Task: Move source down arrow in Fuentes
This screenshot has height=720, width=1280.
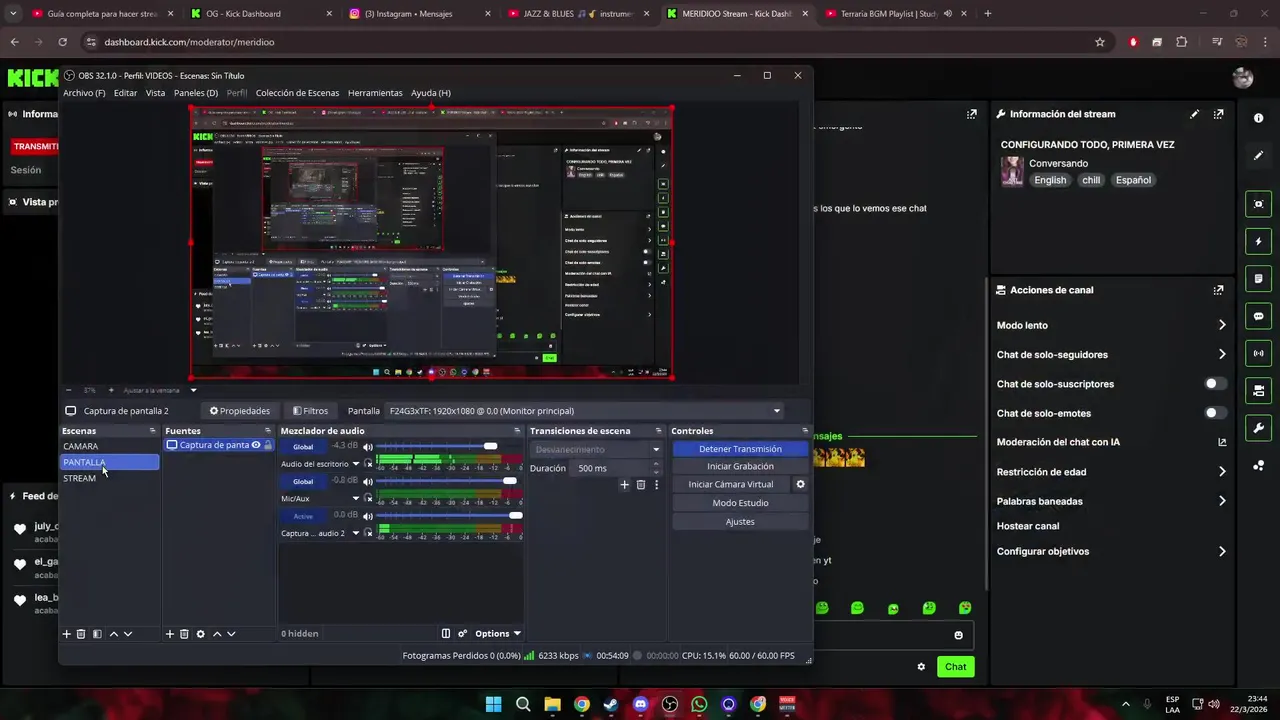Action: coord(231,634)
